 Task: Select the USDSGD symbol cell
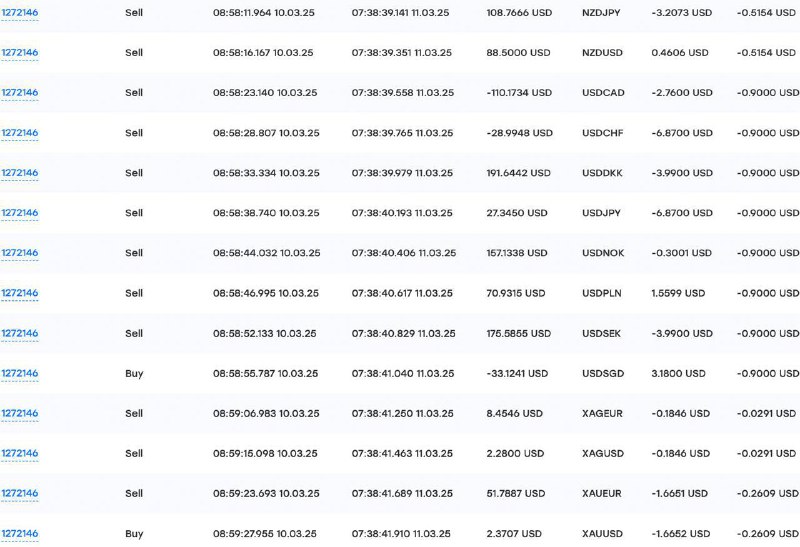(x=603, y=374)
